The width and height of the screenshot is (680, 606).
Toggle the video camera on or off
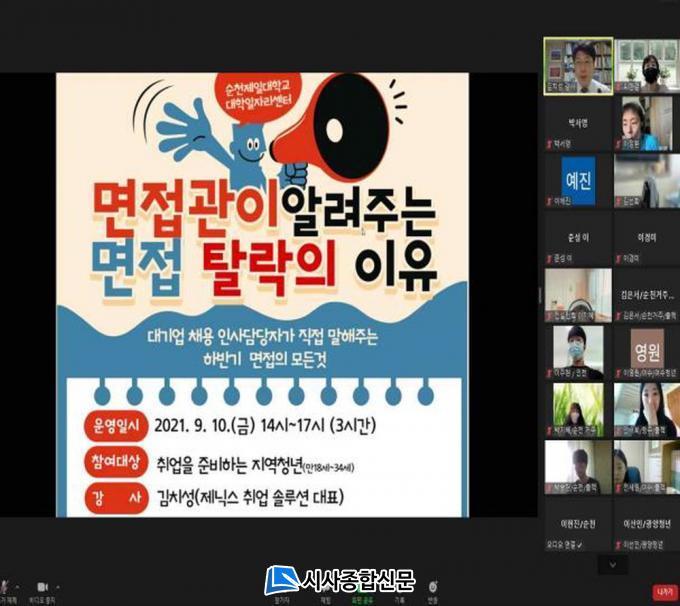pyautogui.click(x=42, y=585)
